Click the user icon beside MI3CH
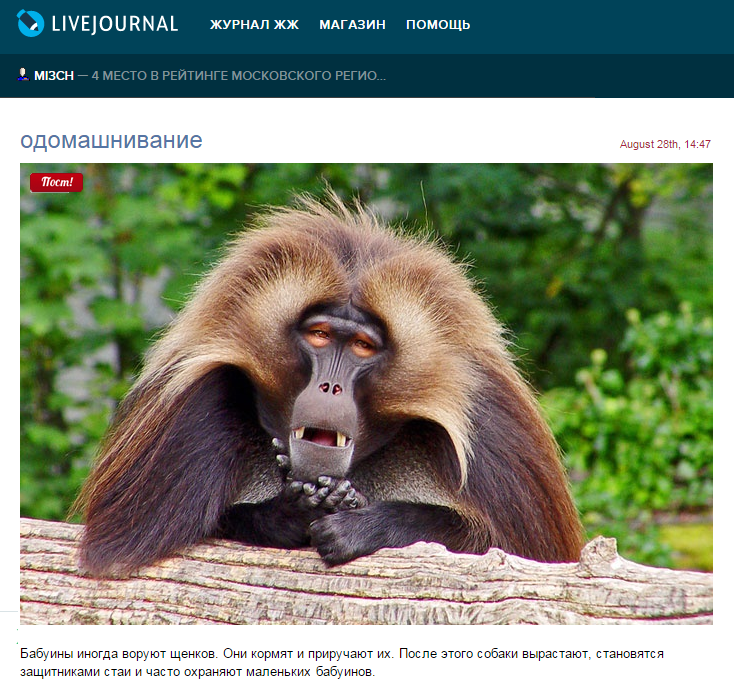Screen dimensions: 734x684 point(23,75)
